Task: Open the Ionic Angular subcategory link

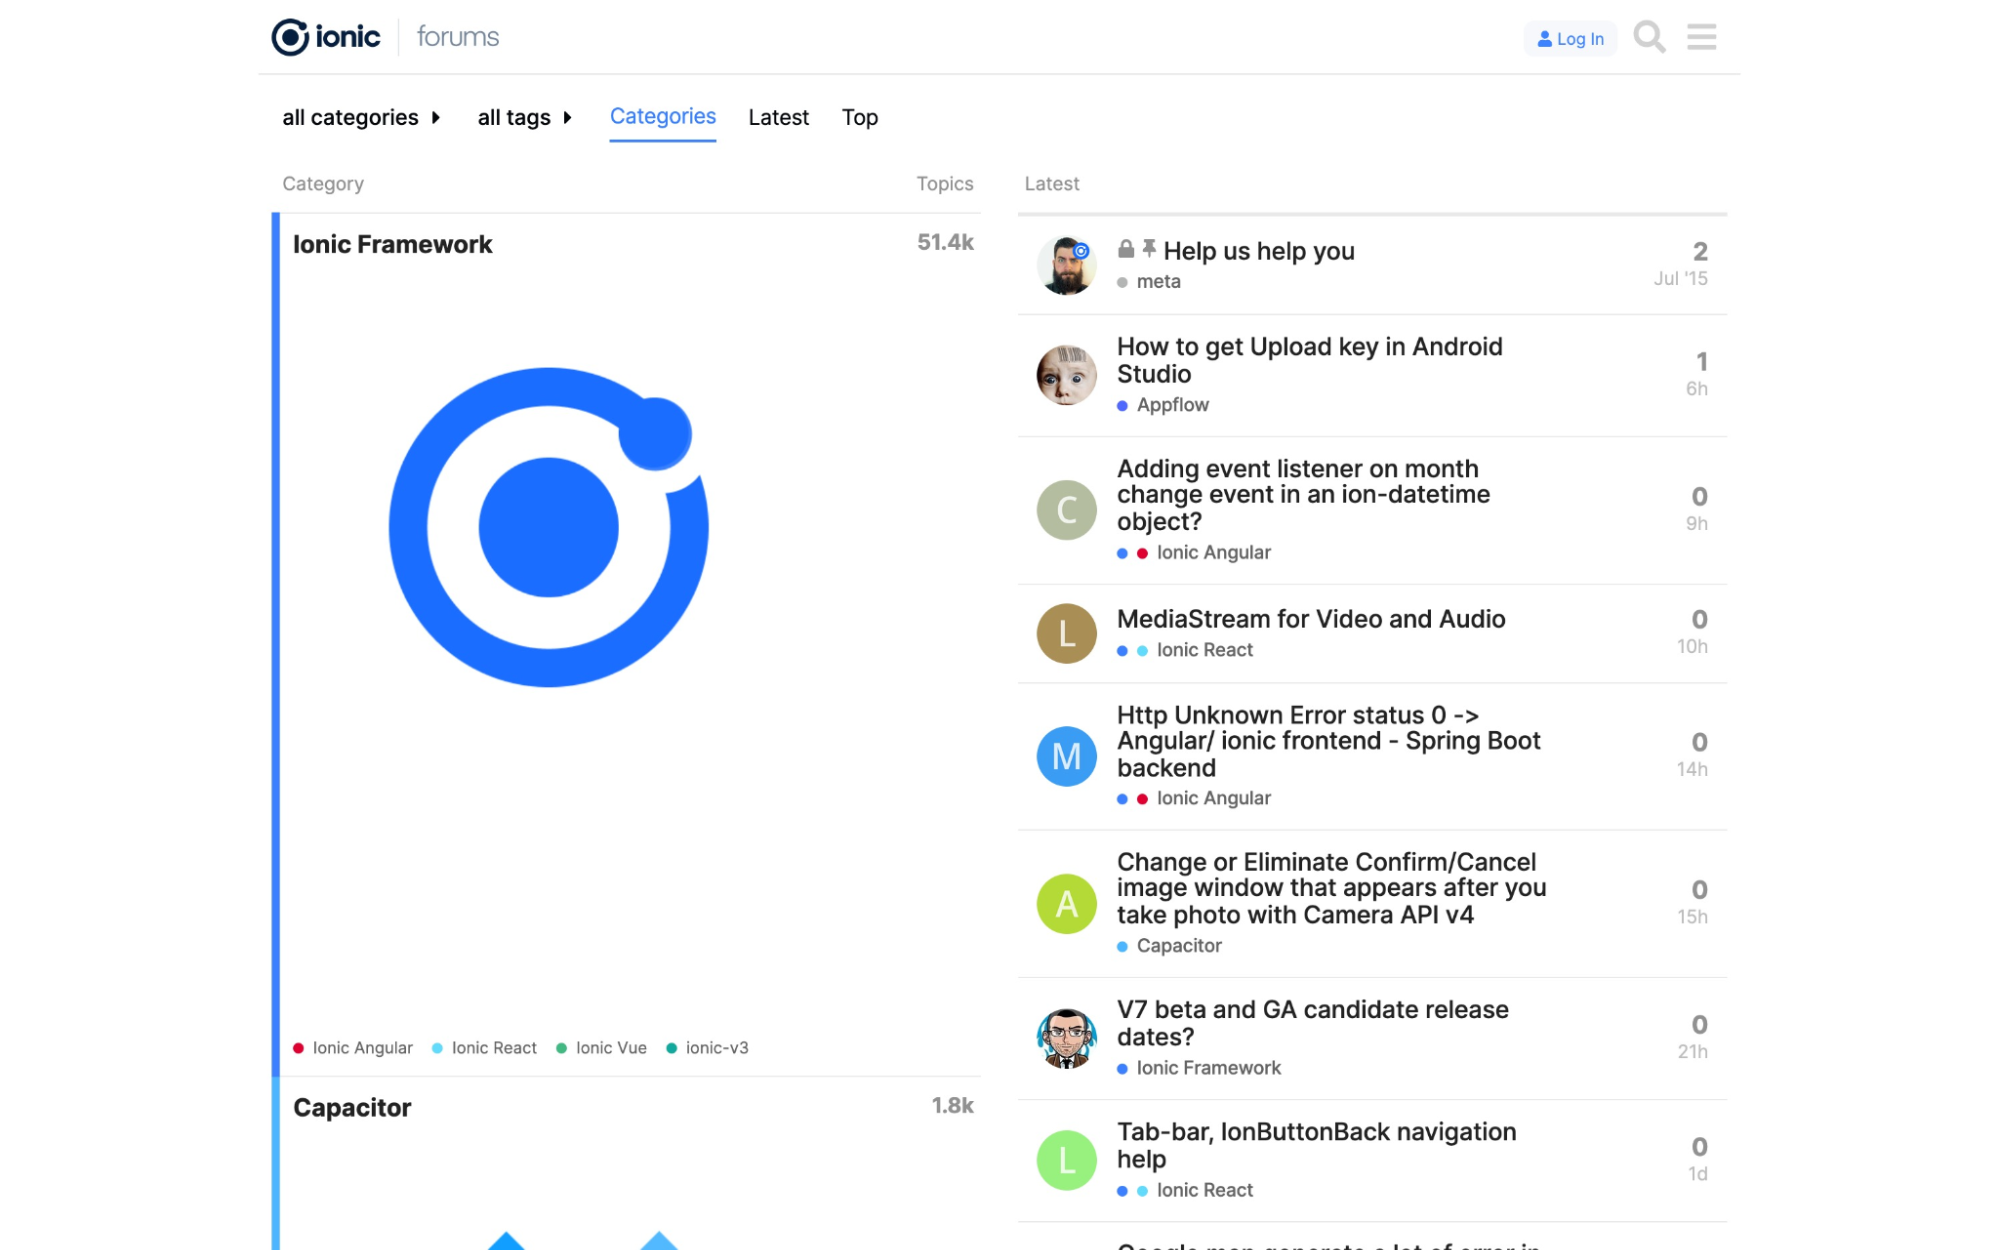Action: pyautogui.click(x=353, y=1048)
